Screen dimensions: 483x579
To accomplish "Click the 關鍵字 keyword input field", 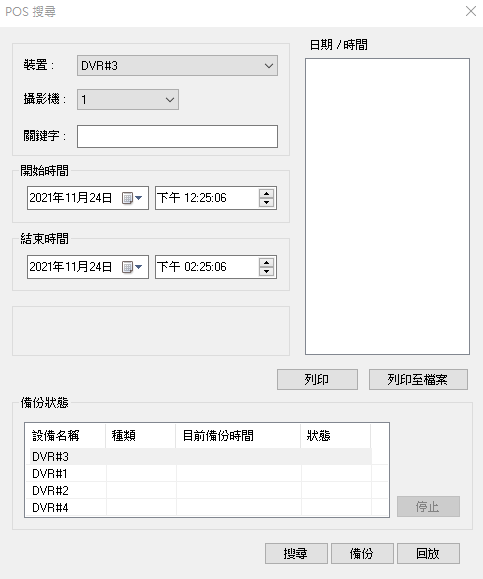I will click(177, 136).
